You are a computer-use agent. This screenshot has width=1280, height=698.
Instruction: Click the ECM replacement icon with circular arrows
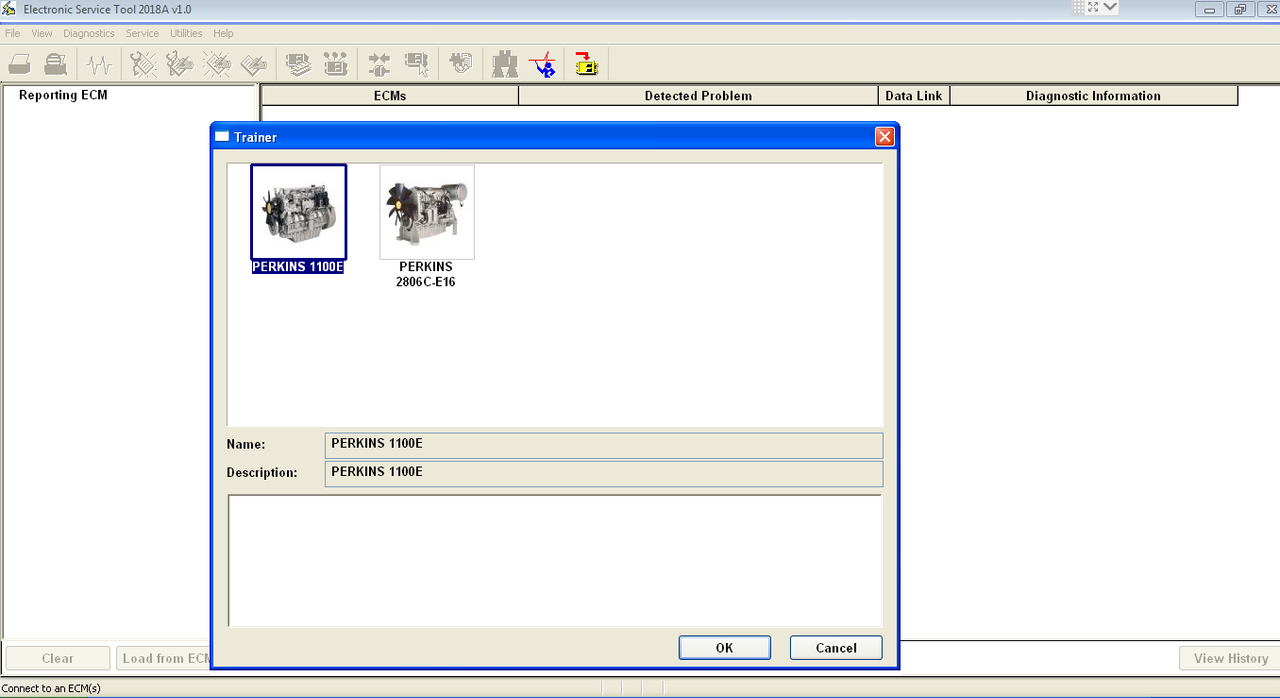click(461, 65)
